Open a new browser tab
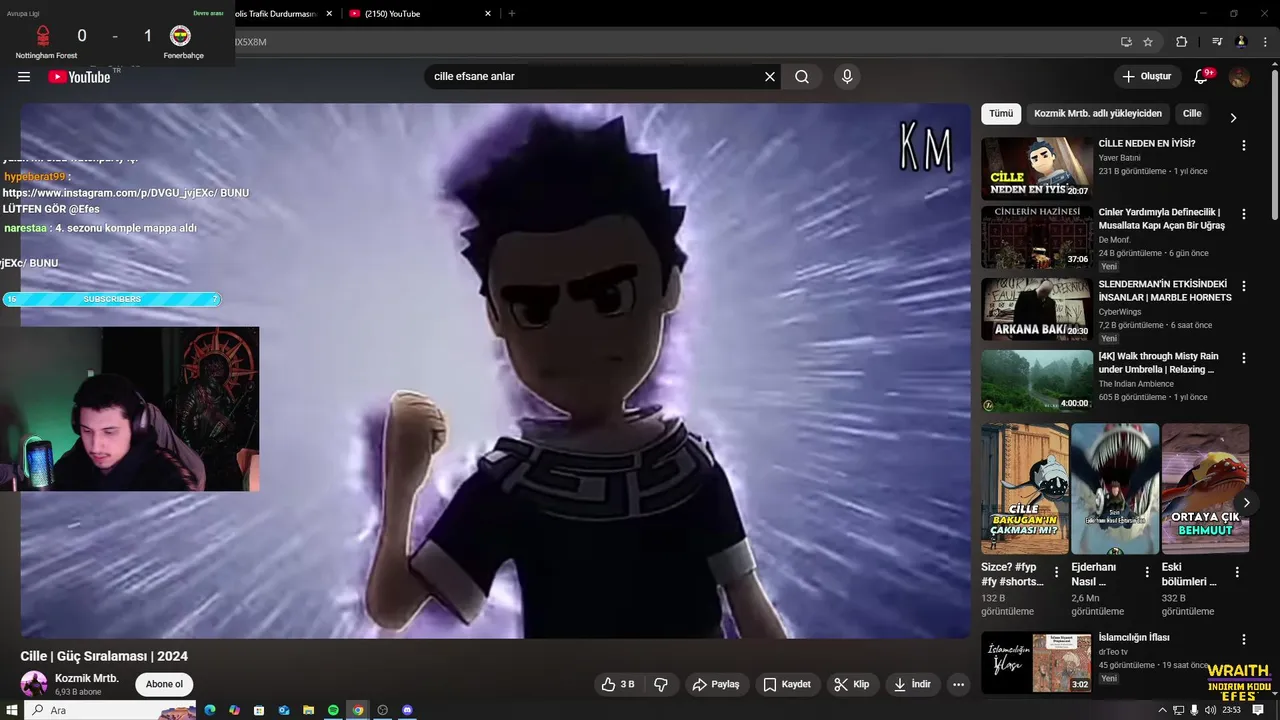 (x=512, y=14)
